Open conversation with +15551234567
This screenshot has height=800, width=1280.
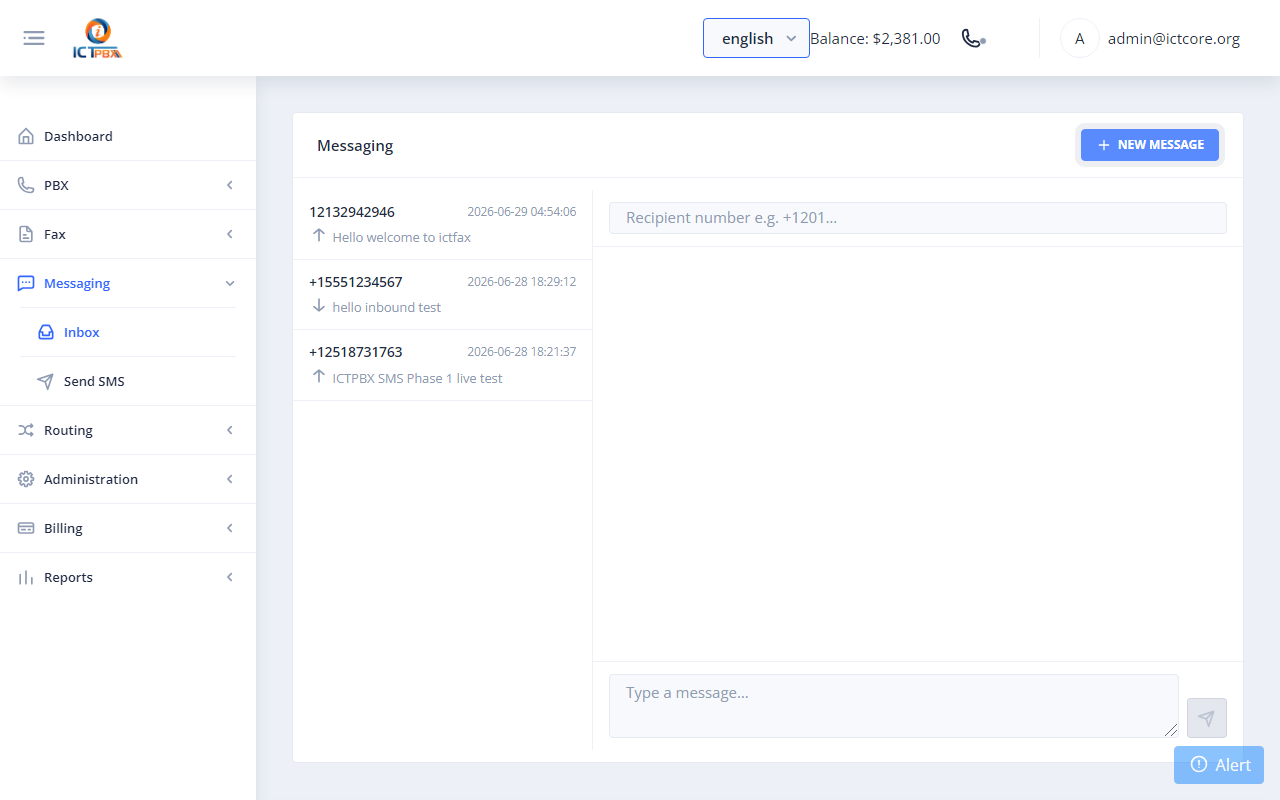coord(442,295)
